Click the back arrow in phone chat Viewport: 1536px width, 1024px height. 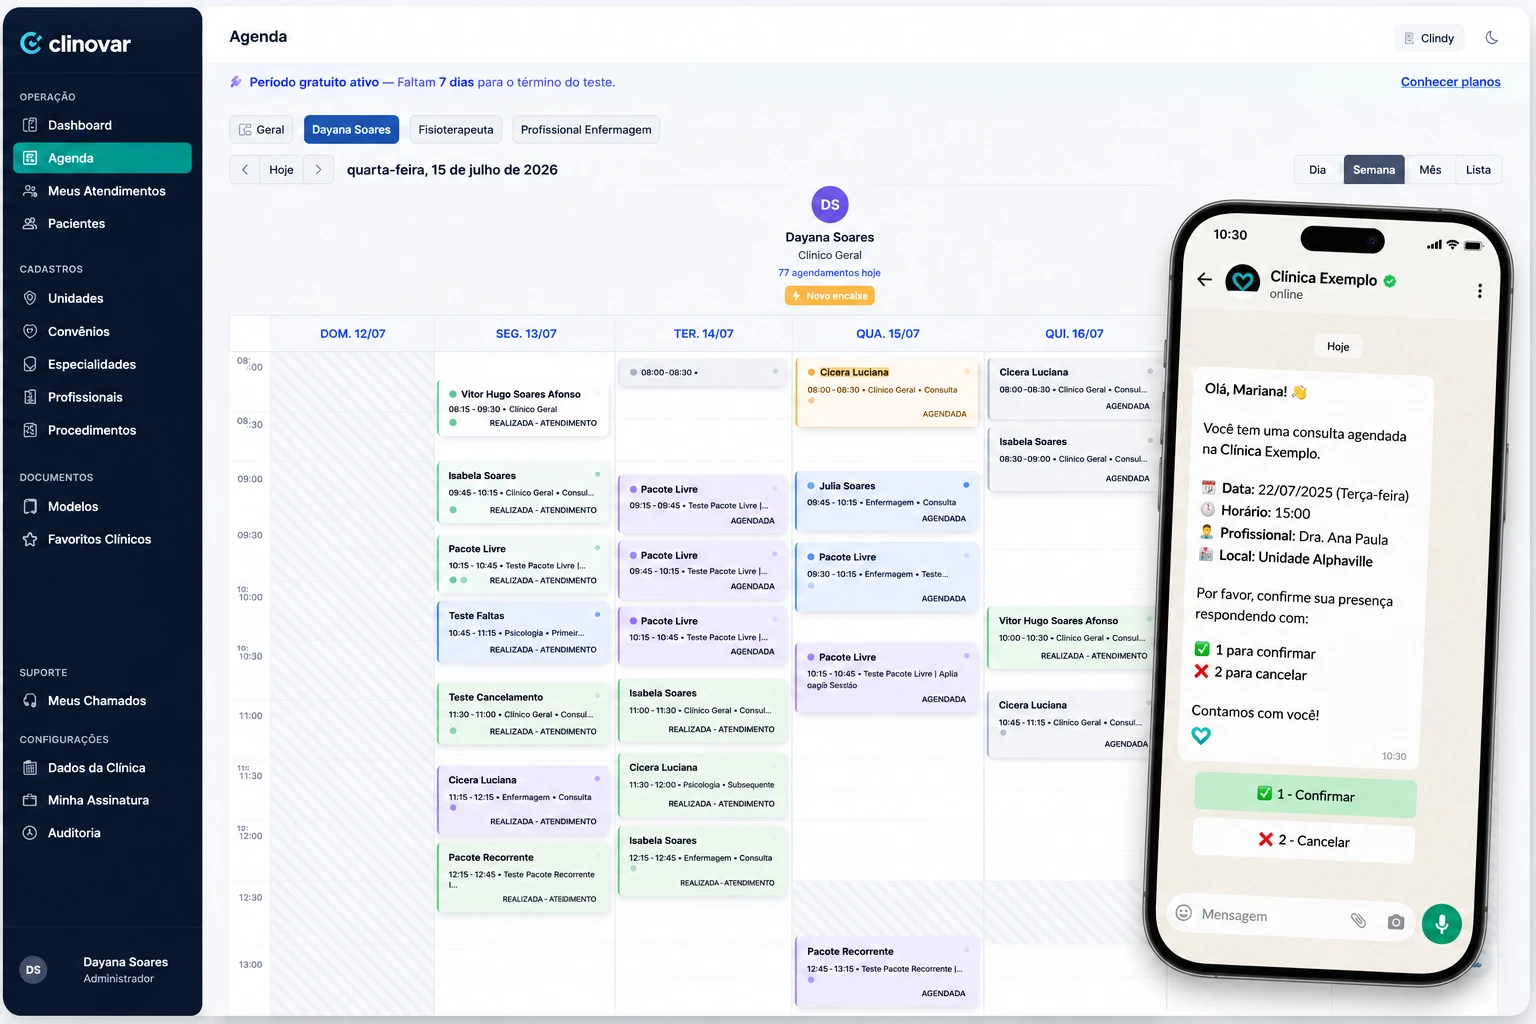pos(1205,280)
